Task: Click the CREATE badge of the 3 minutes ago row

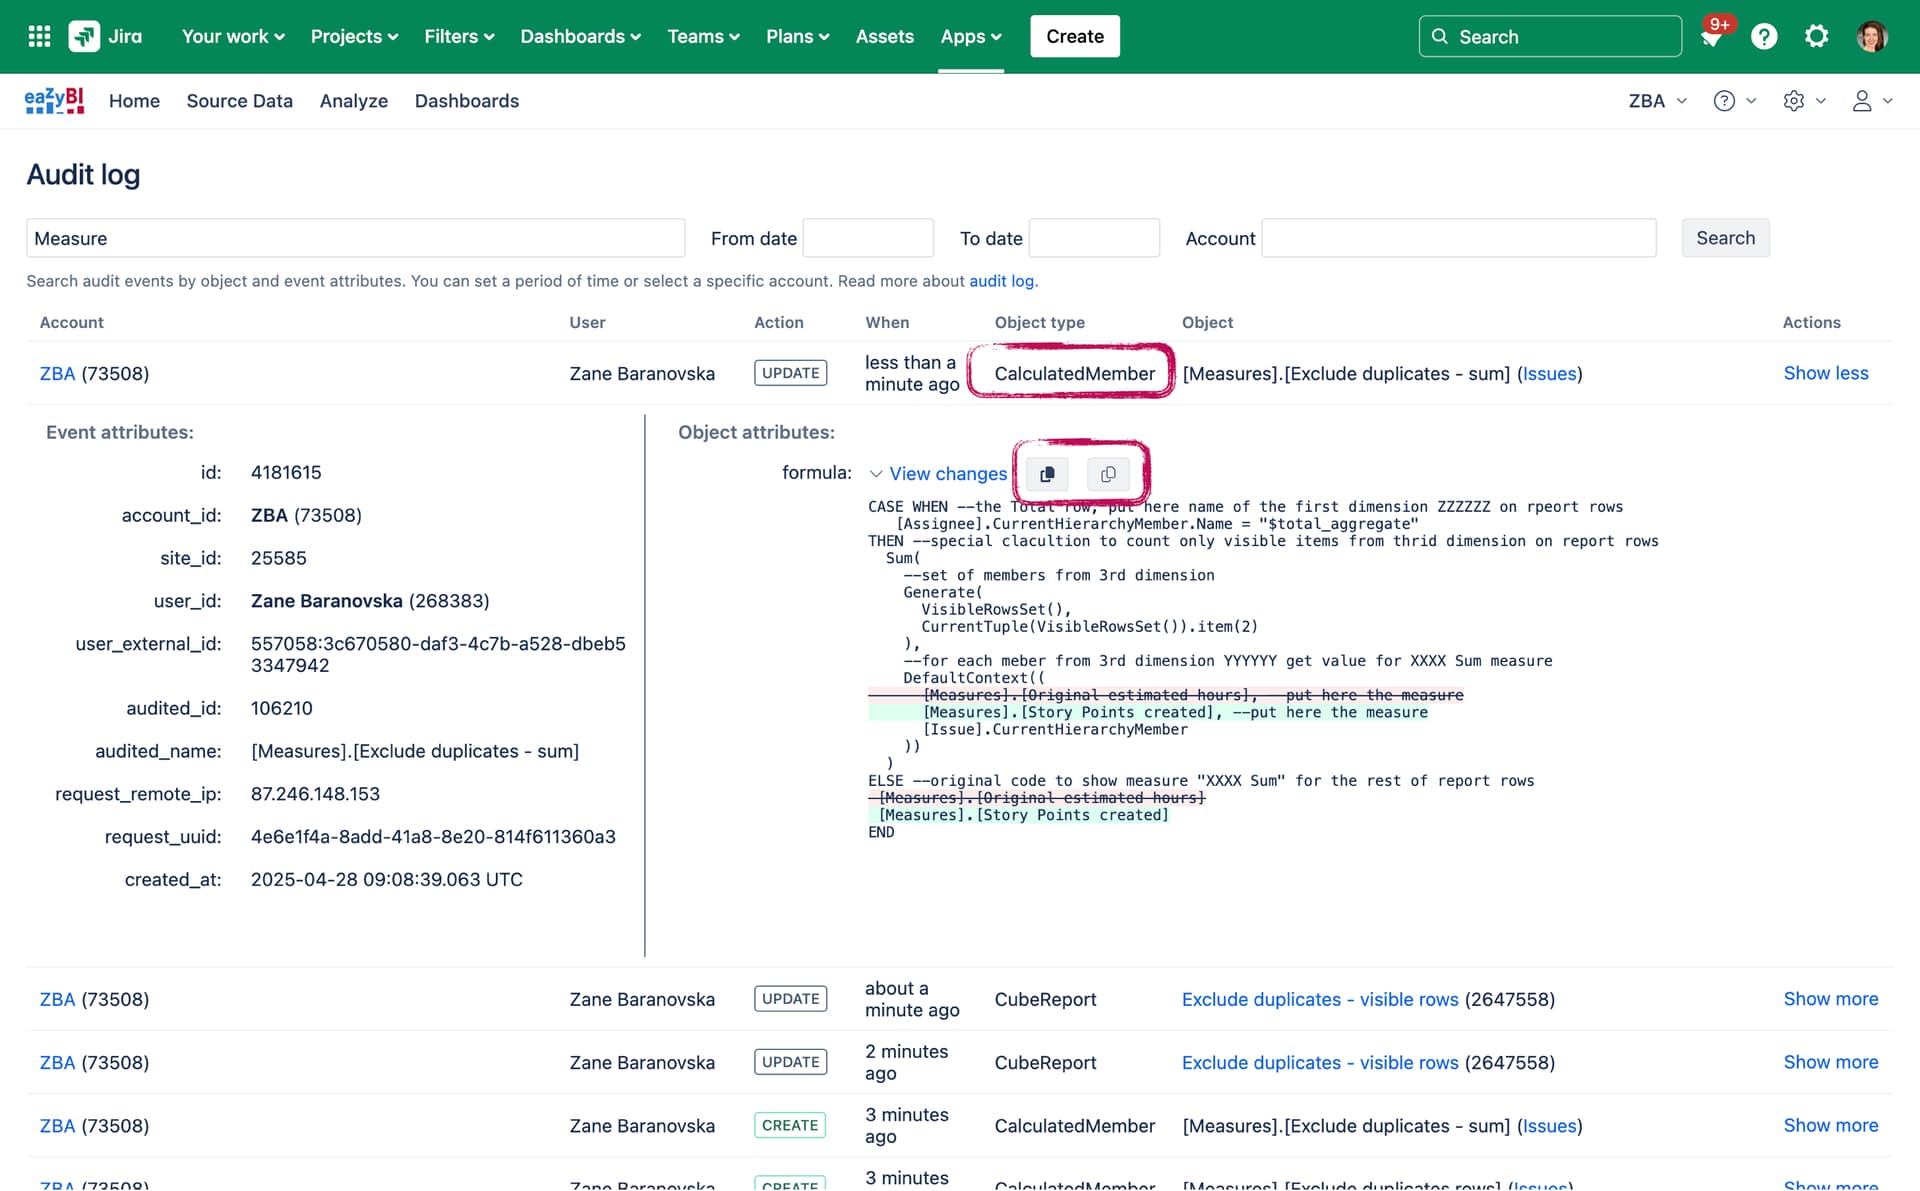Action: [790, 1125]
